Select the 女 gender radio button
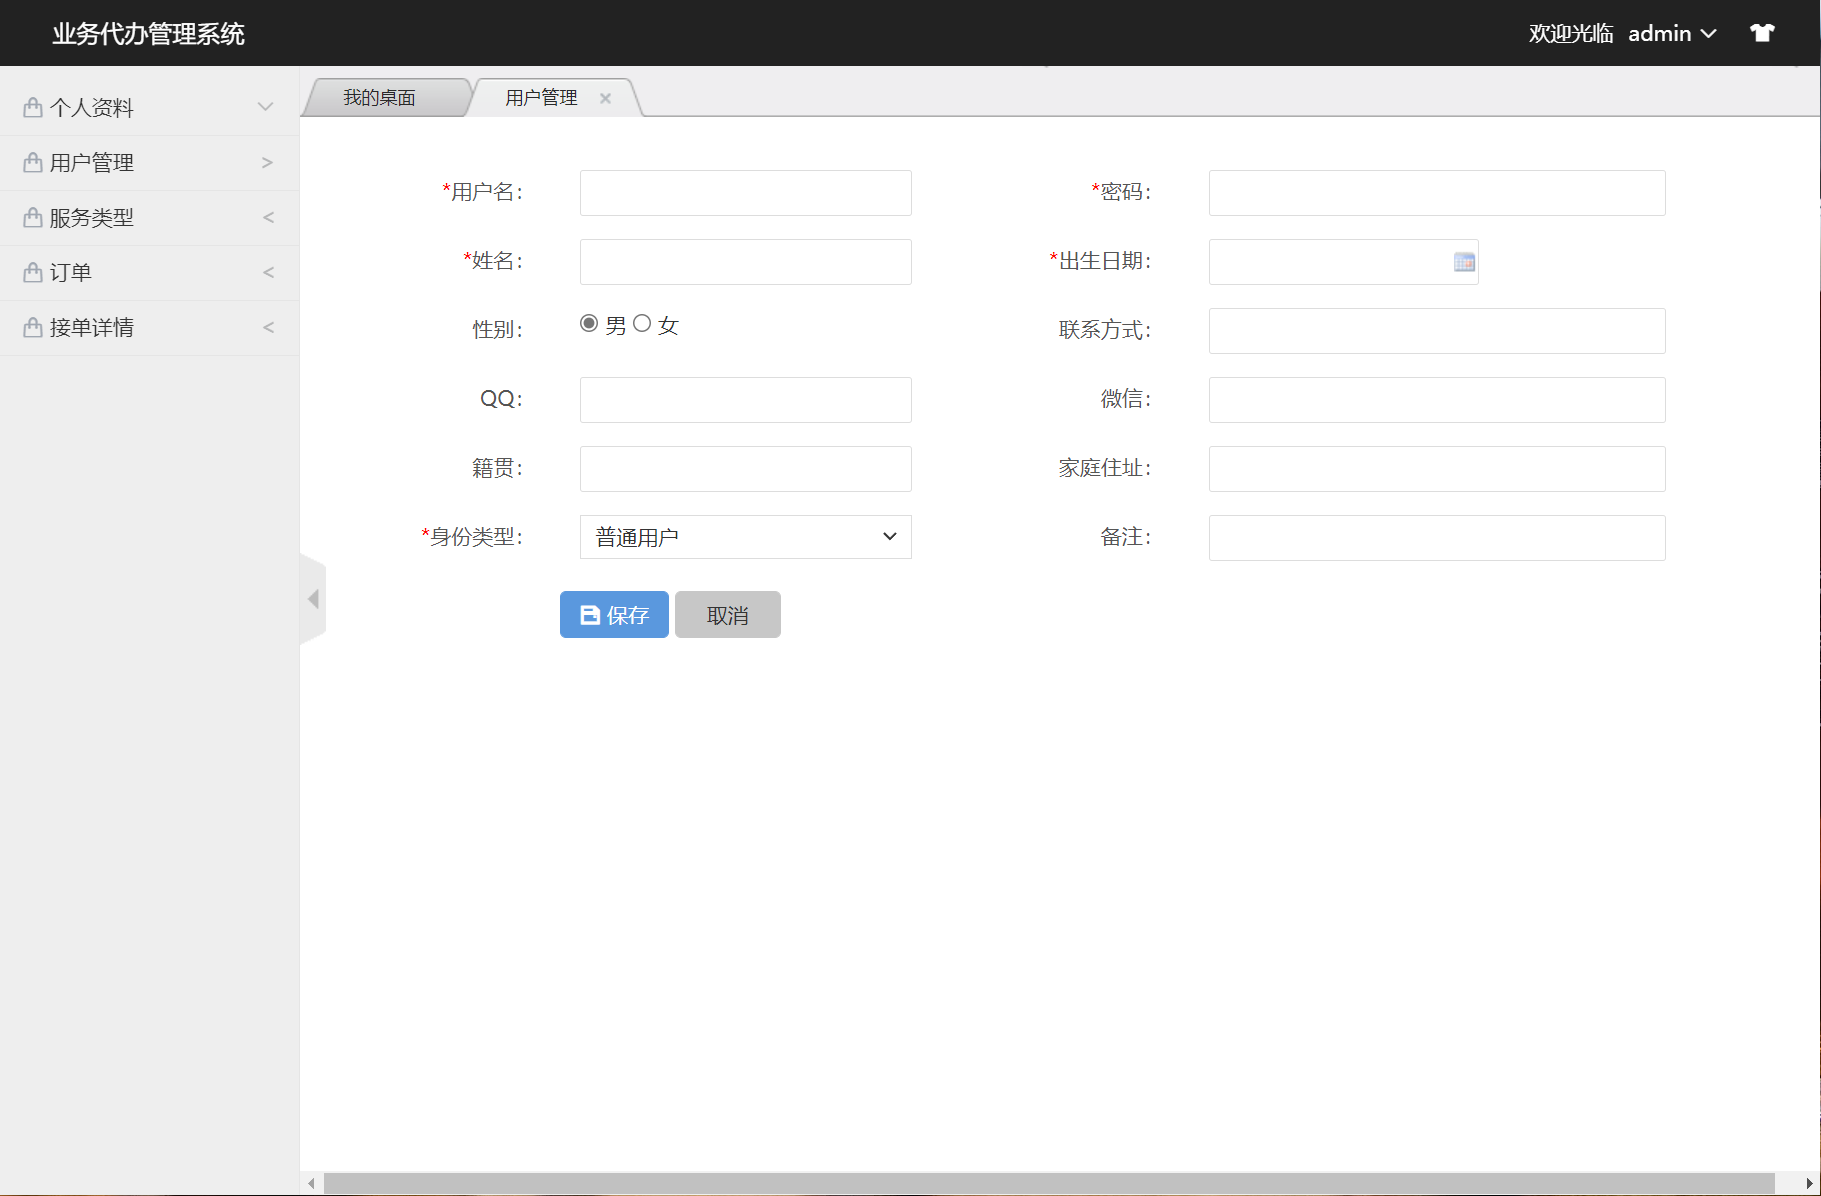Viewport: 1821px width, 1196px height. (643, 323)
